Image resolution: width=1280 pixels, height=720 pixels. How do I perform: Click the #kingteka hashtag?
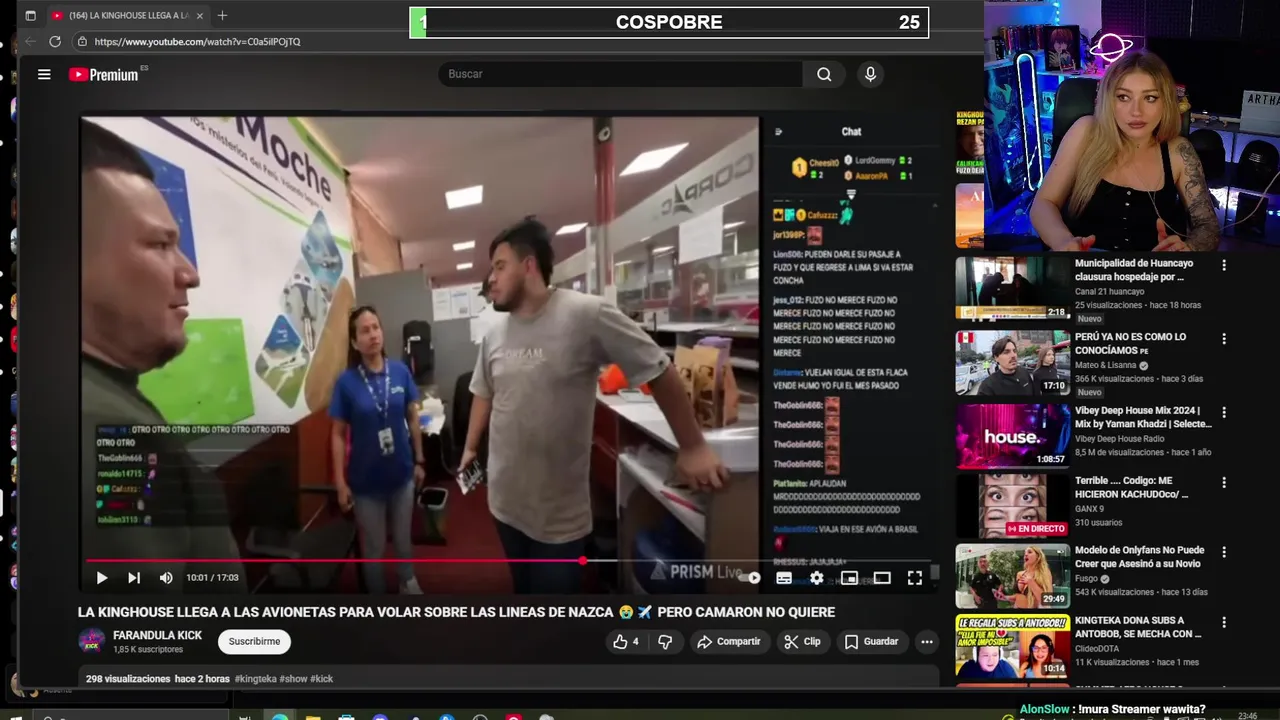255,679
